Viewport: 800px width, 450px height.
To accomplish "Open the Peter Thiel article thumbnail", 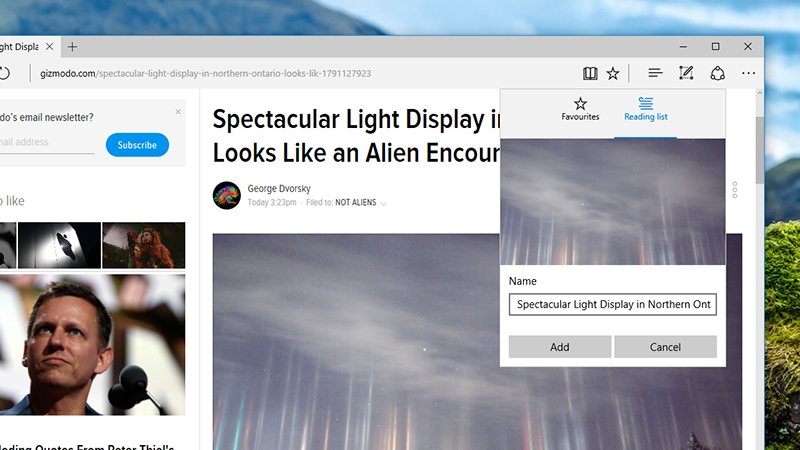I will (92, 345).
